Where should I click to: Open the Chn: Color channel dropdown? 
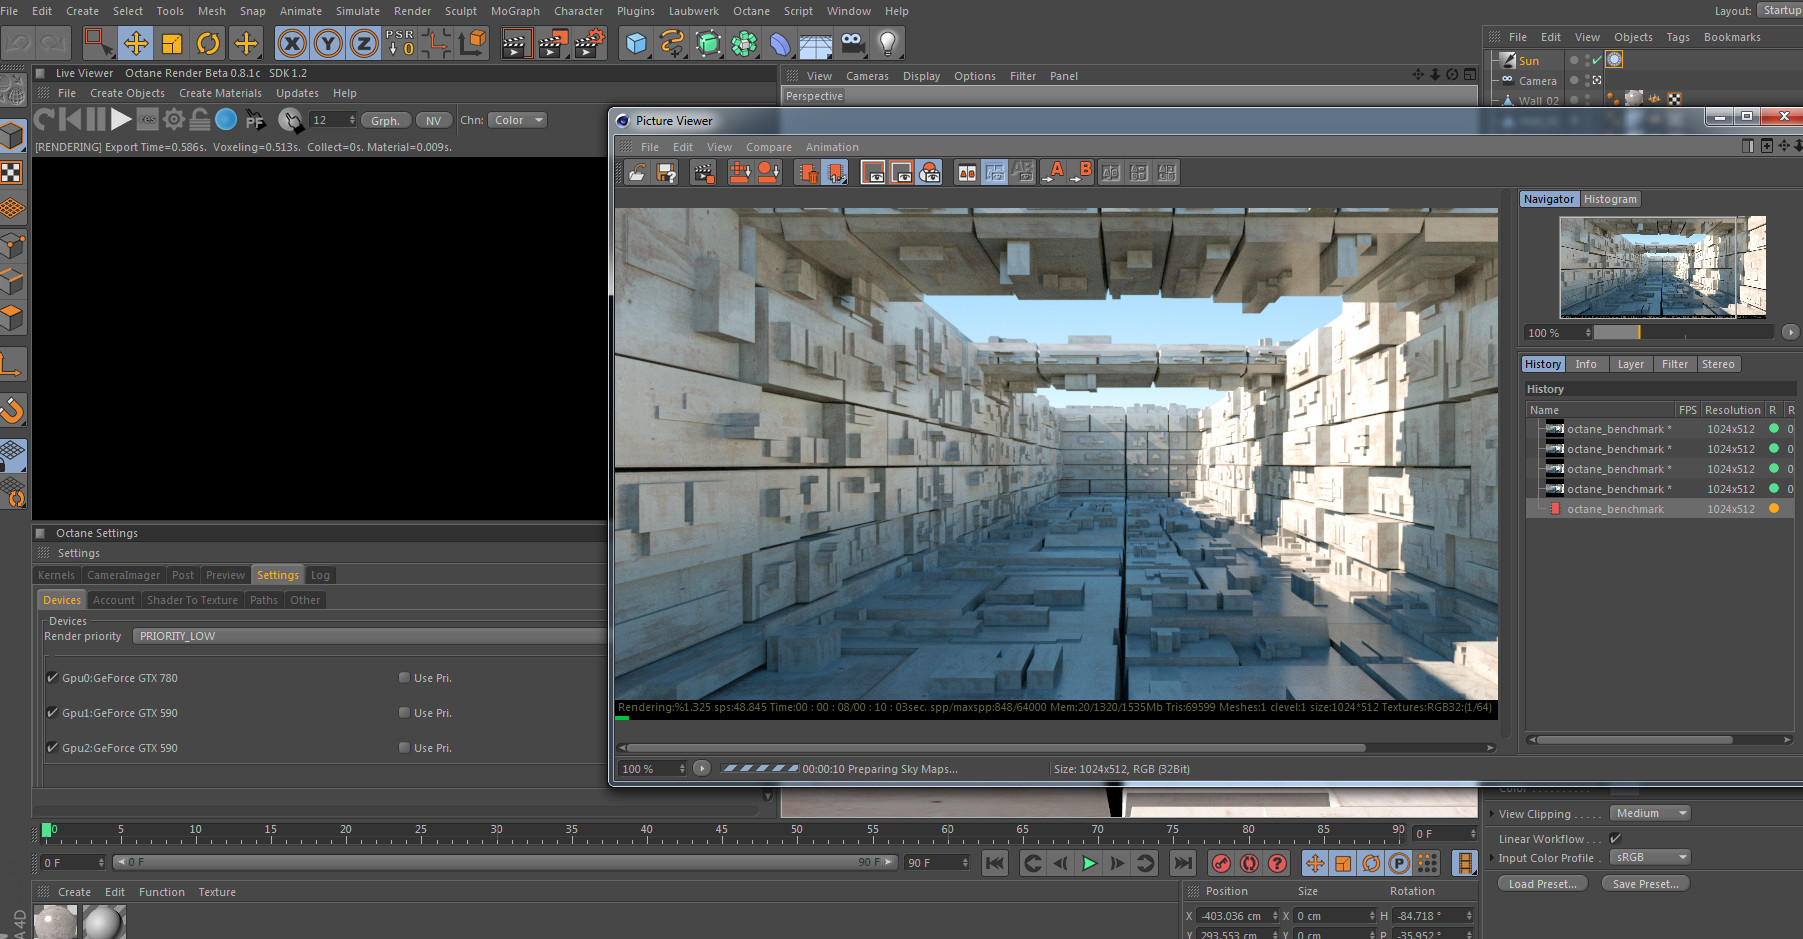tap(517, 120)
